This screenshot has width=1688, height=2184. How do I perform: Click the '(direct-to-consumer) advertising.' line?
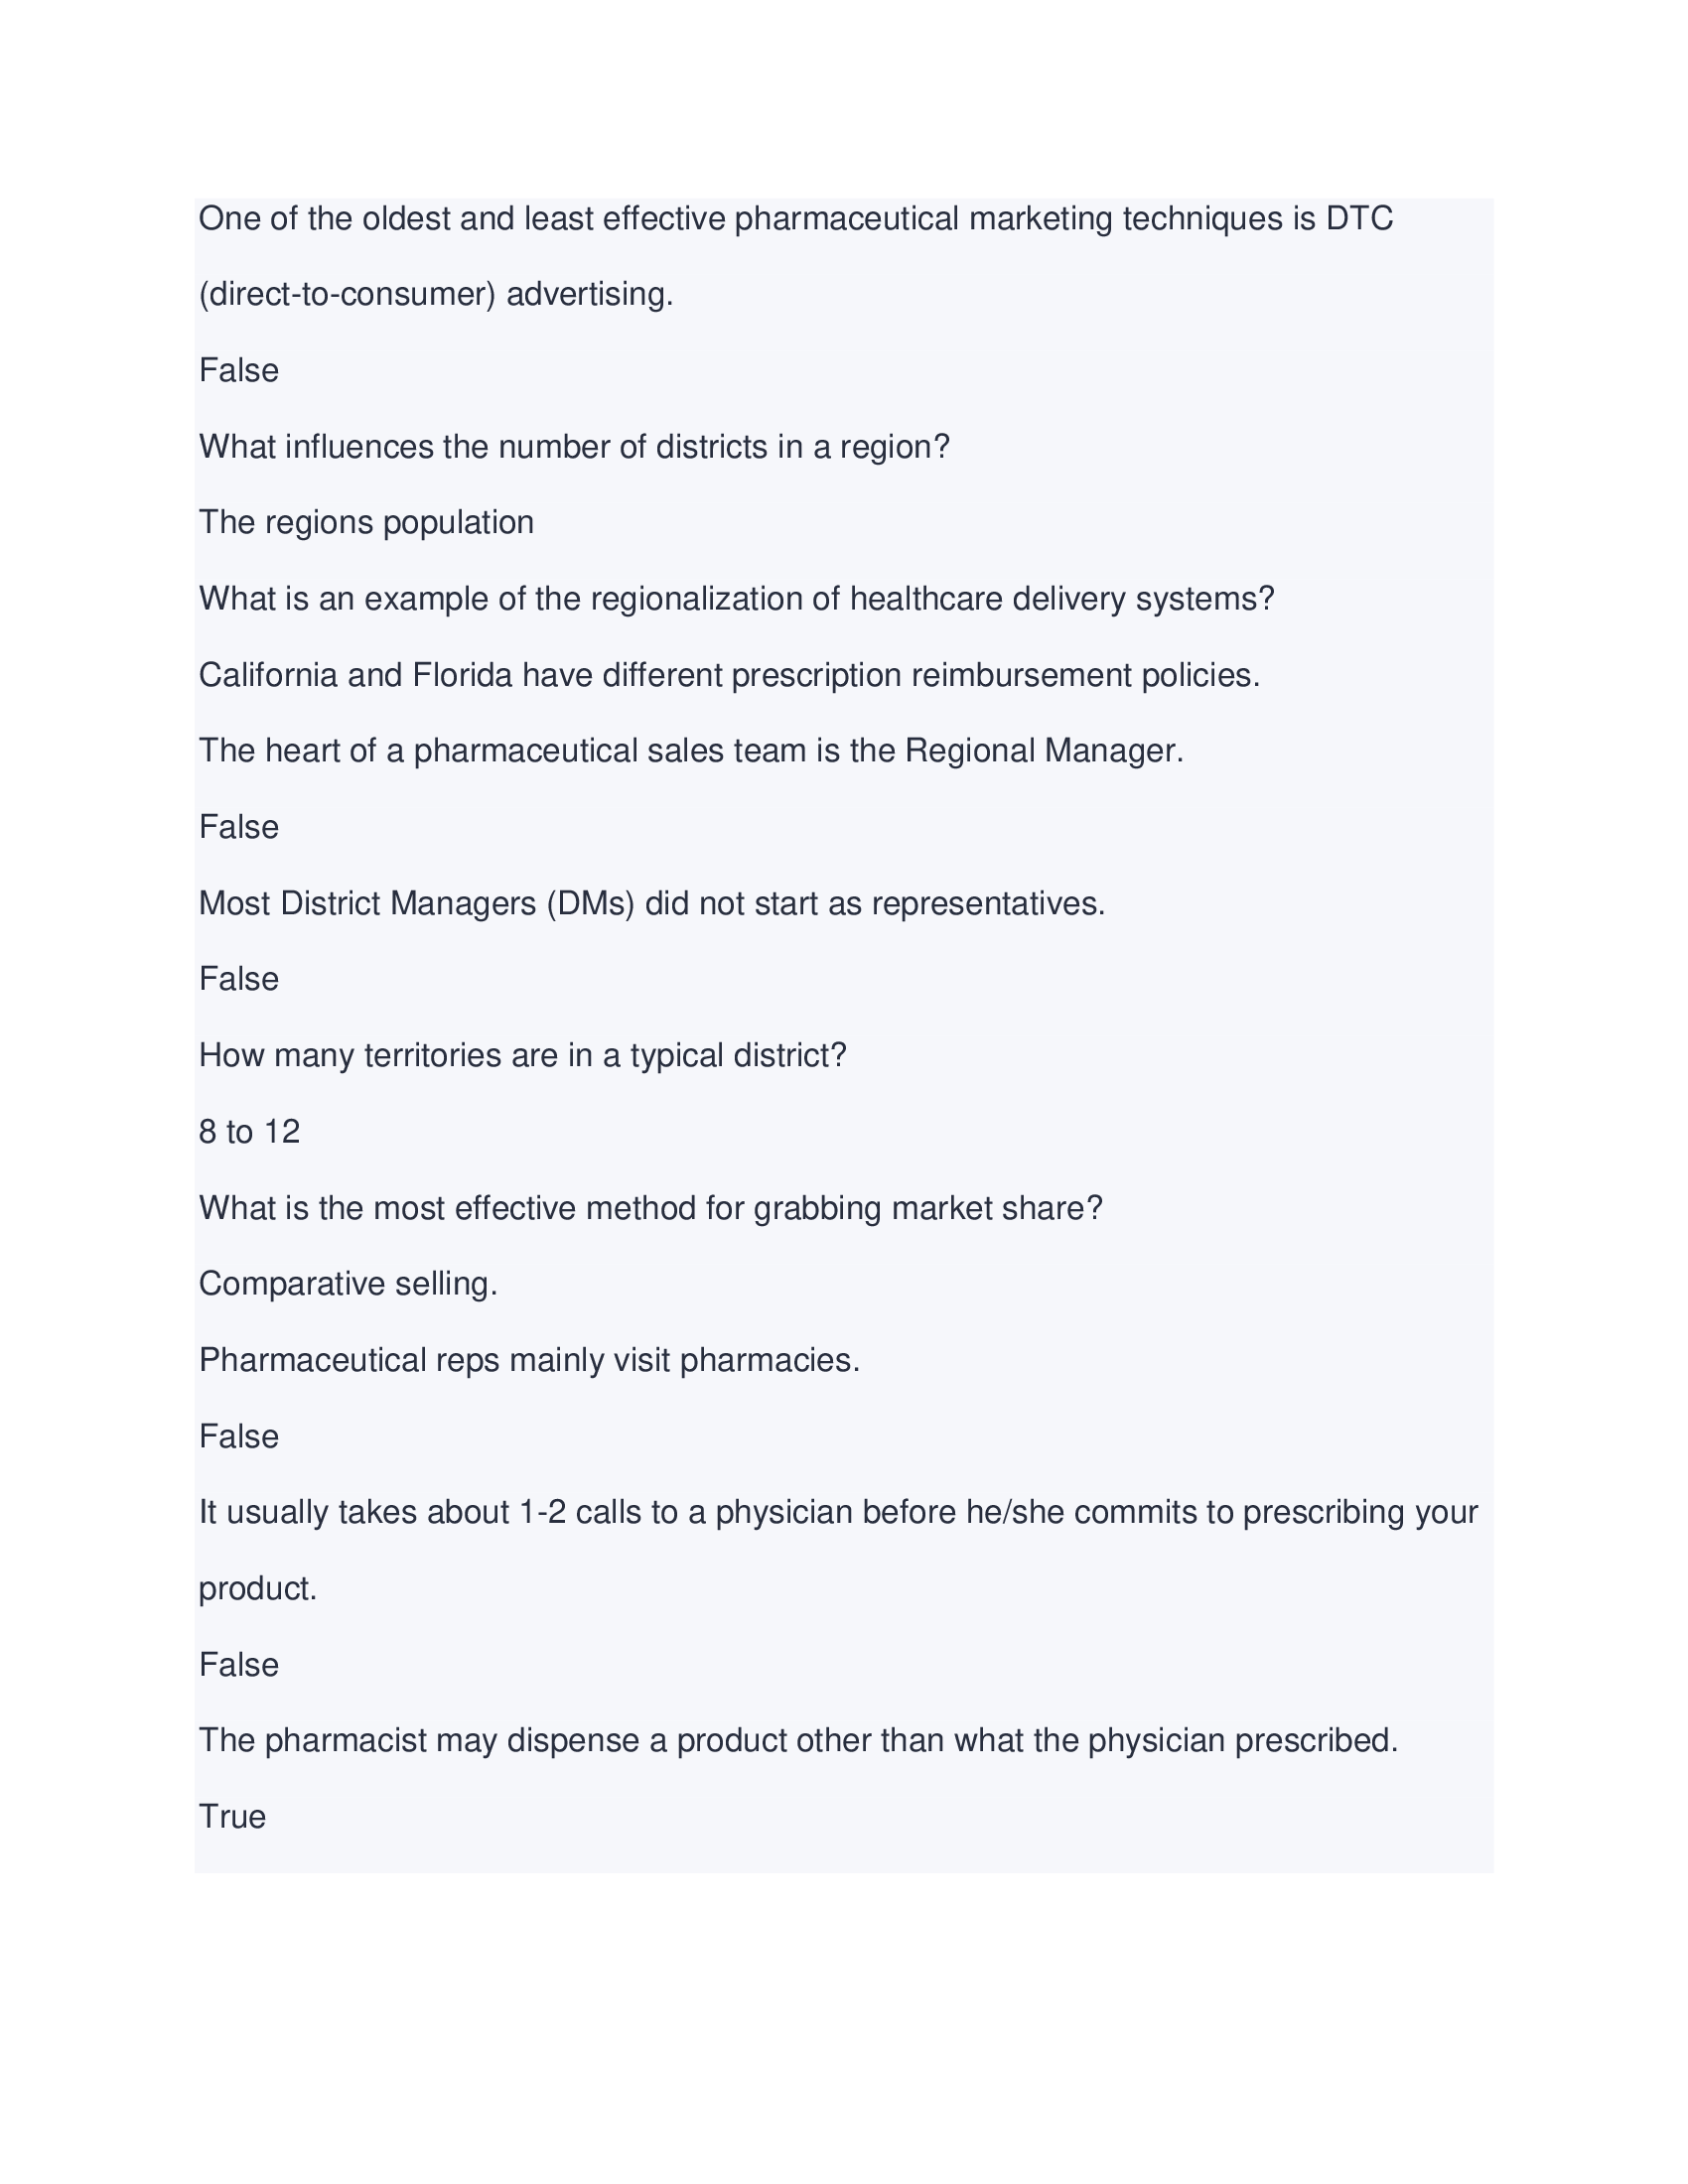[436, 295]
